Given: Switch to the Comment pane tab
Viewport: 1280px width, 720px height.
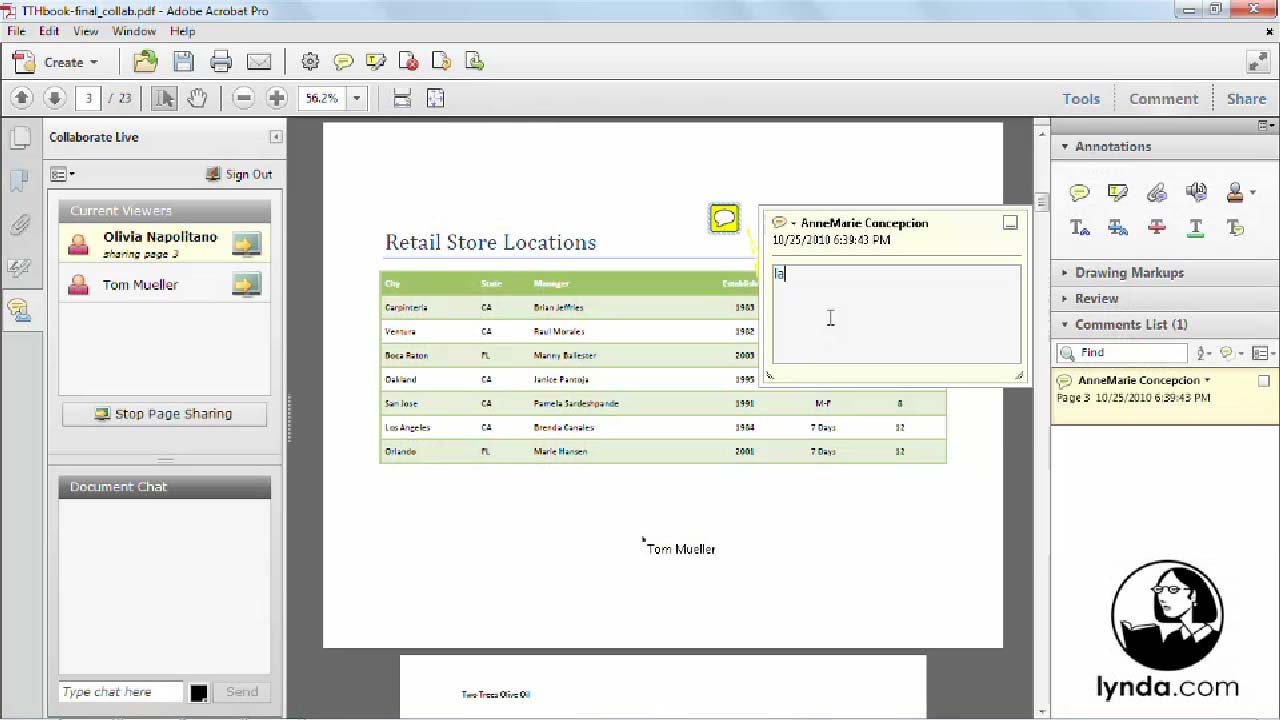Looking at the screenshot, I should tap(1163, 99).
